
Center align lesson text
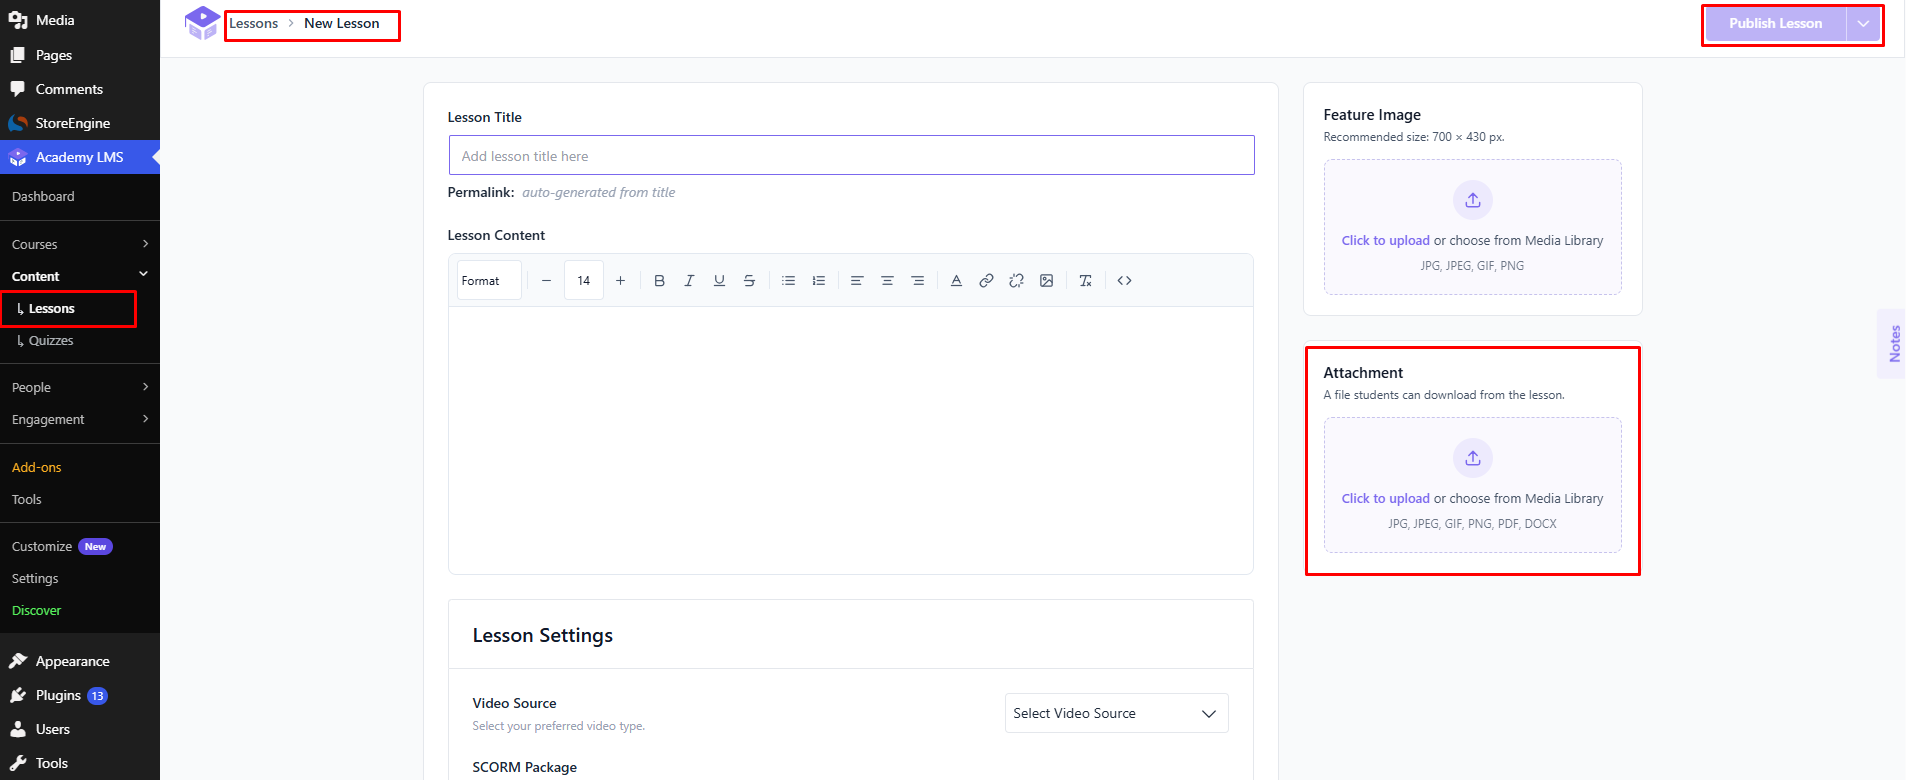887,281
